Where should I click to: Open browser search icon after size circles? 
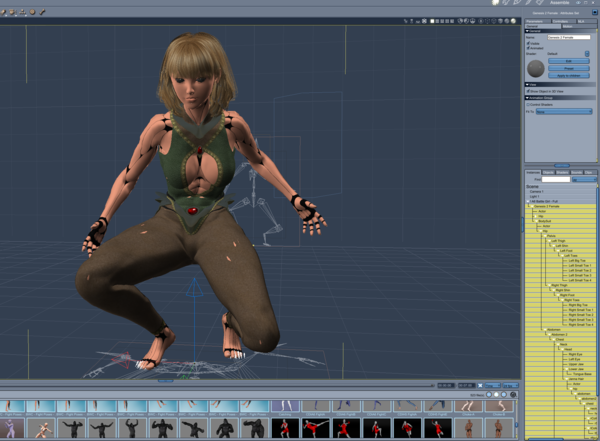(x=513, y=394)
